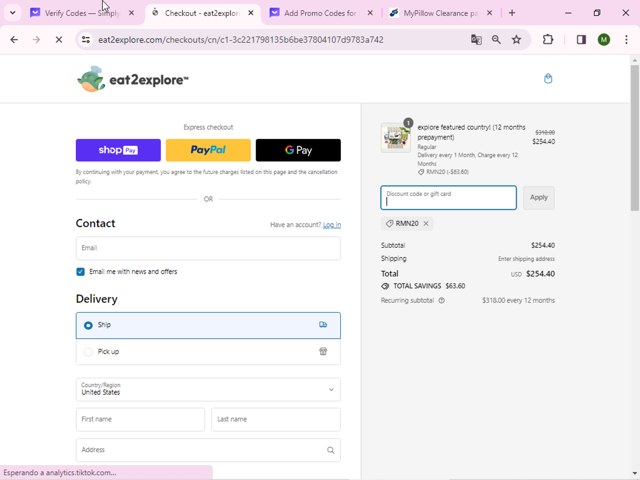Click the store pickup icon
Image resolution: width=640 pixels, height=480 pixels.
(x=323, y=351)
